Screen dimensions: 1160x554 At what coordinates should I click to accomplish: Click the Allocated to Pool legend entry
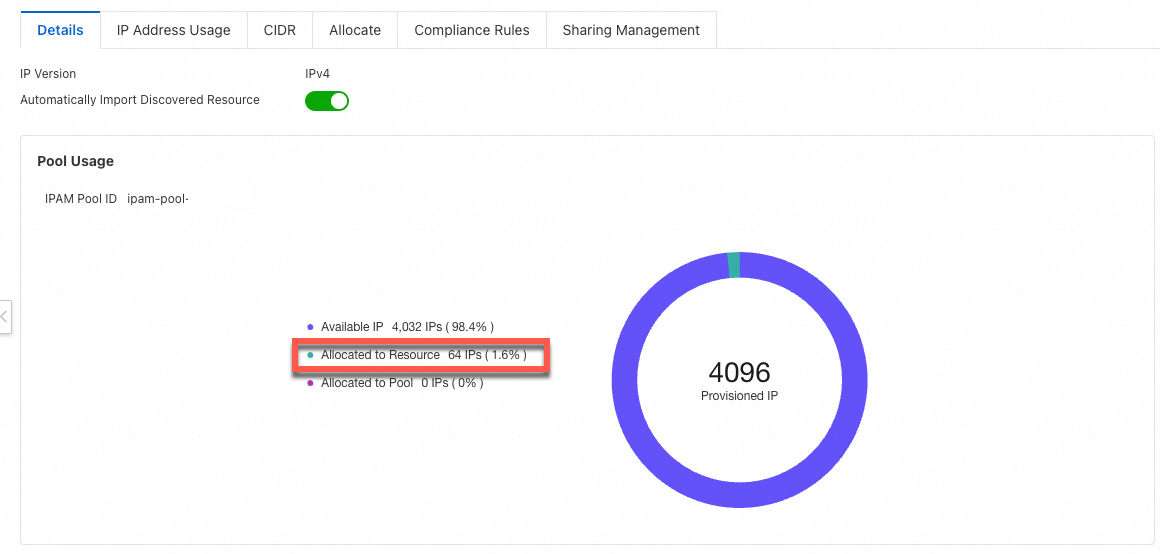pos(395,383)
